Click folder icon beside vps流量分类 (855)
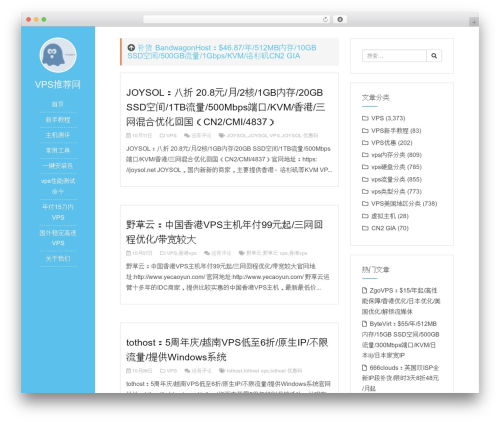Screen dimensions: 500x423 365,179
